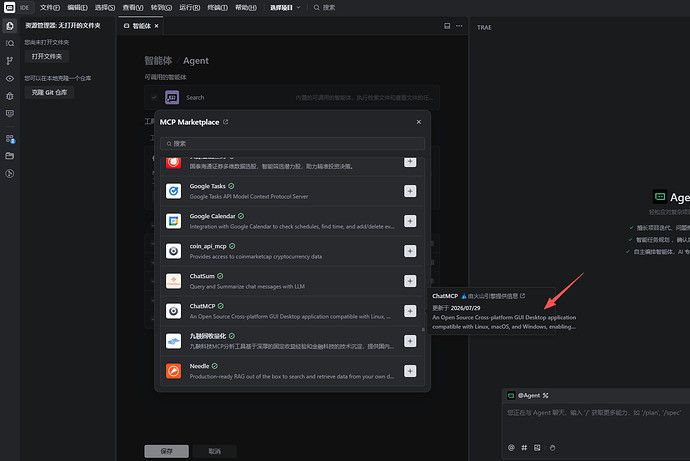Close the MCP Marketplace dialog
The image size is (690, 461).
(418, 122)
